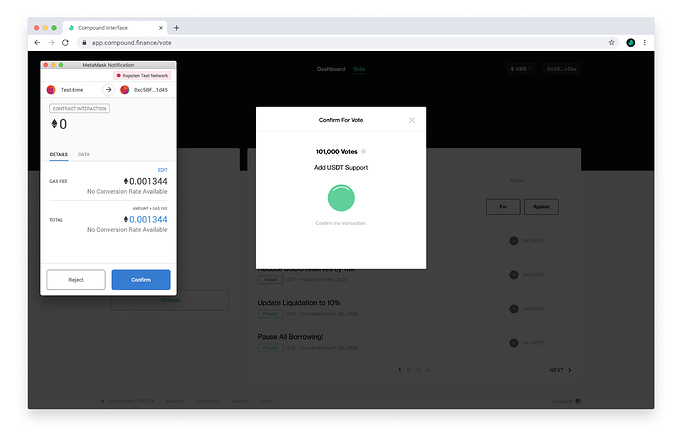
Task: Click the recipient 0xc58F...1d45 avatar
Action: pyautogui.click(x=125, y=90)
